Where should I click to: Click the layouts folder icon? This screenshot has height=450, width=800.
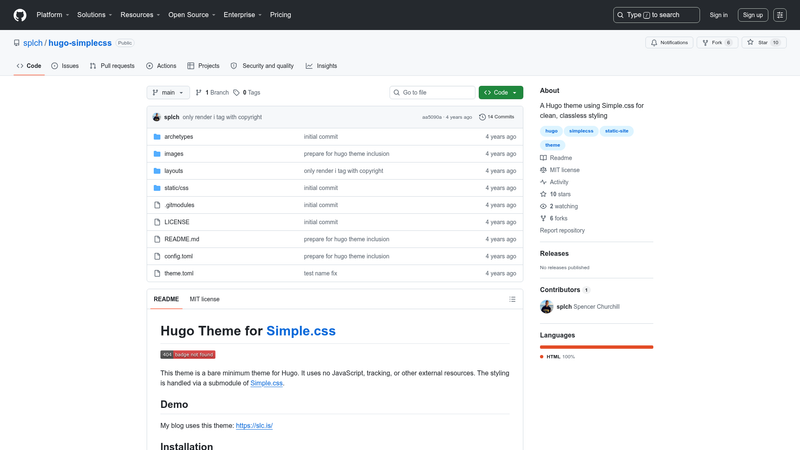157,171
